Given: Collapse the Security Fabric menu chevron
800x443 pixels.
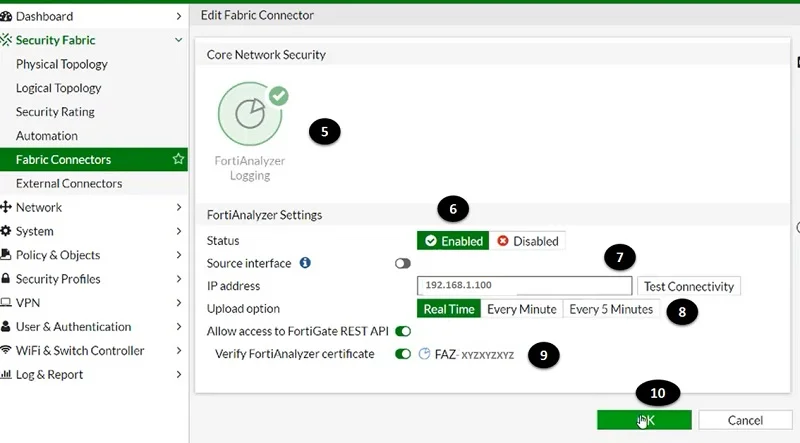Looking at the screenshot, I should [x=179, y=40].
